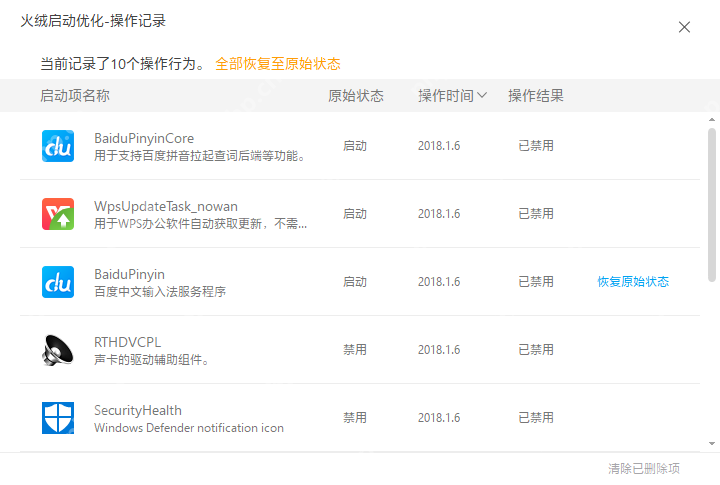Select WpsUpdateTask_nowan item name

coord(166,206)
